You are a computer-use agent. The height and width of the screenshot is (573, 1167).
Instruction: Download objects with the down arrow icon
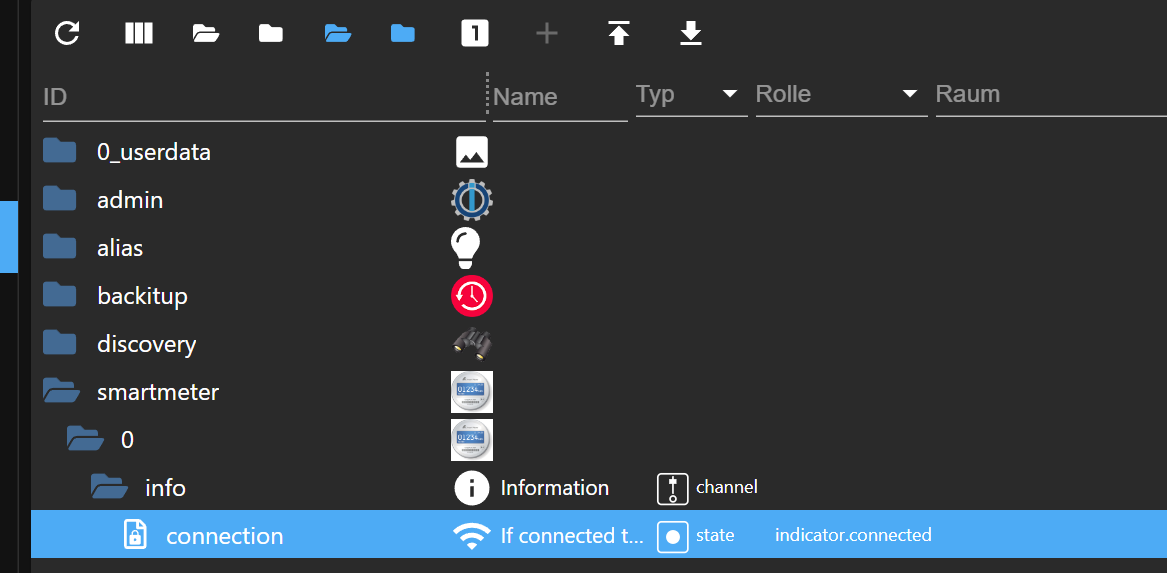pos(691,33)
